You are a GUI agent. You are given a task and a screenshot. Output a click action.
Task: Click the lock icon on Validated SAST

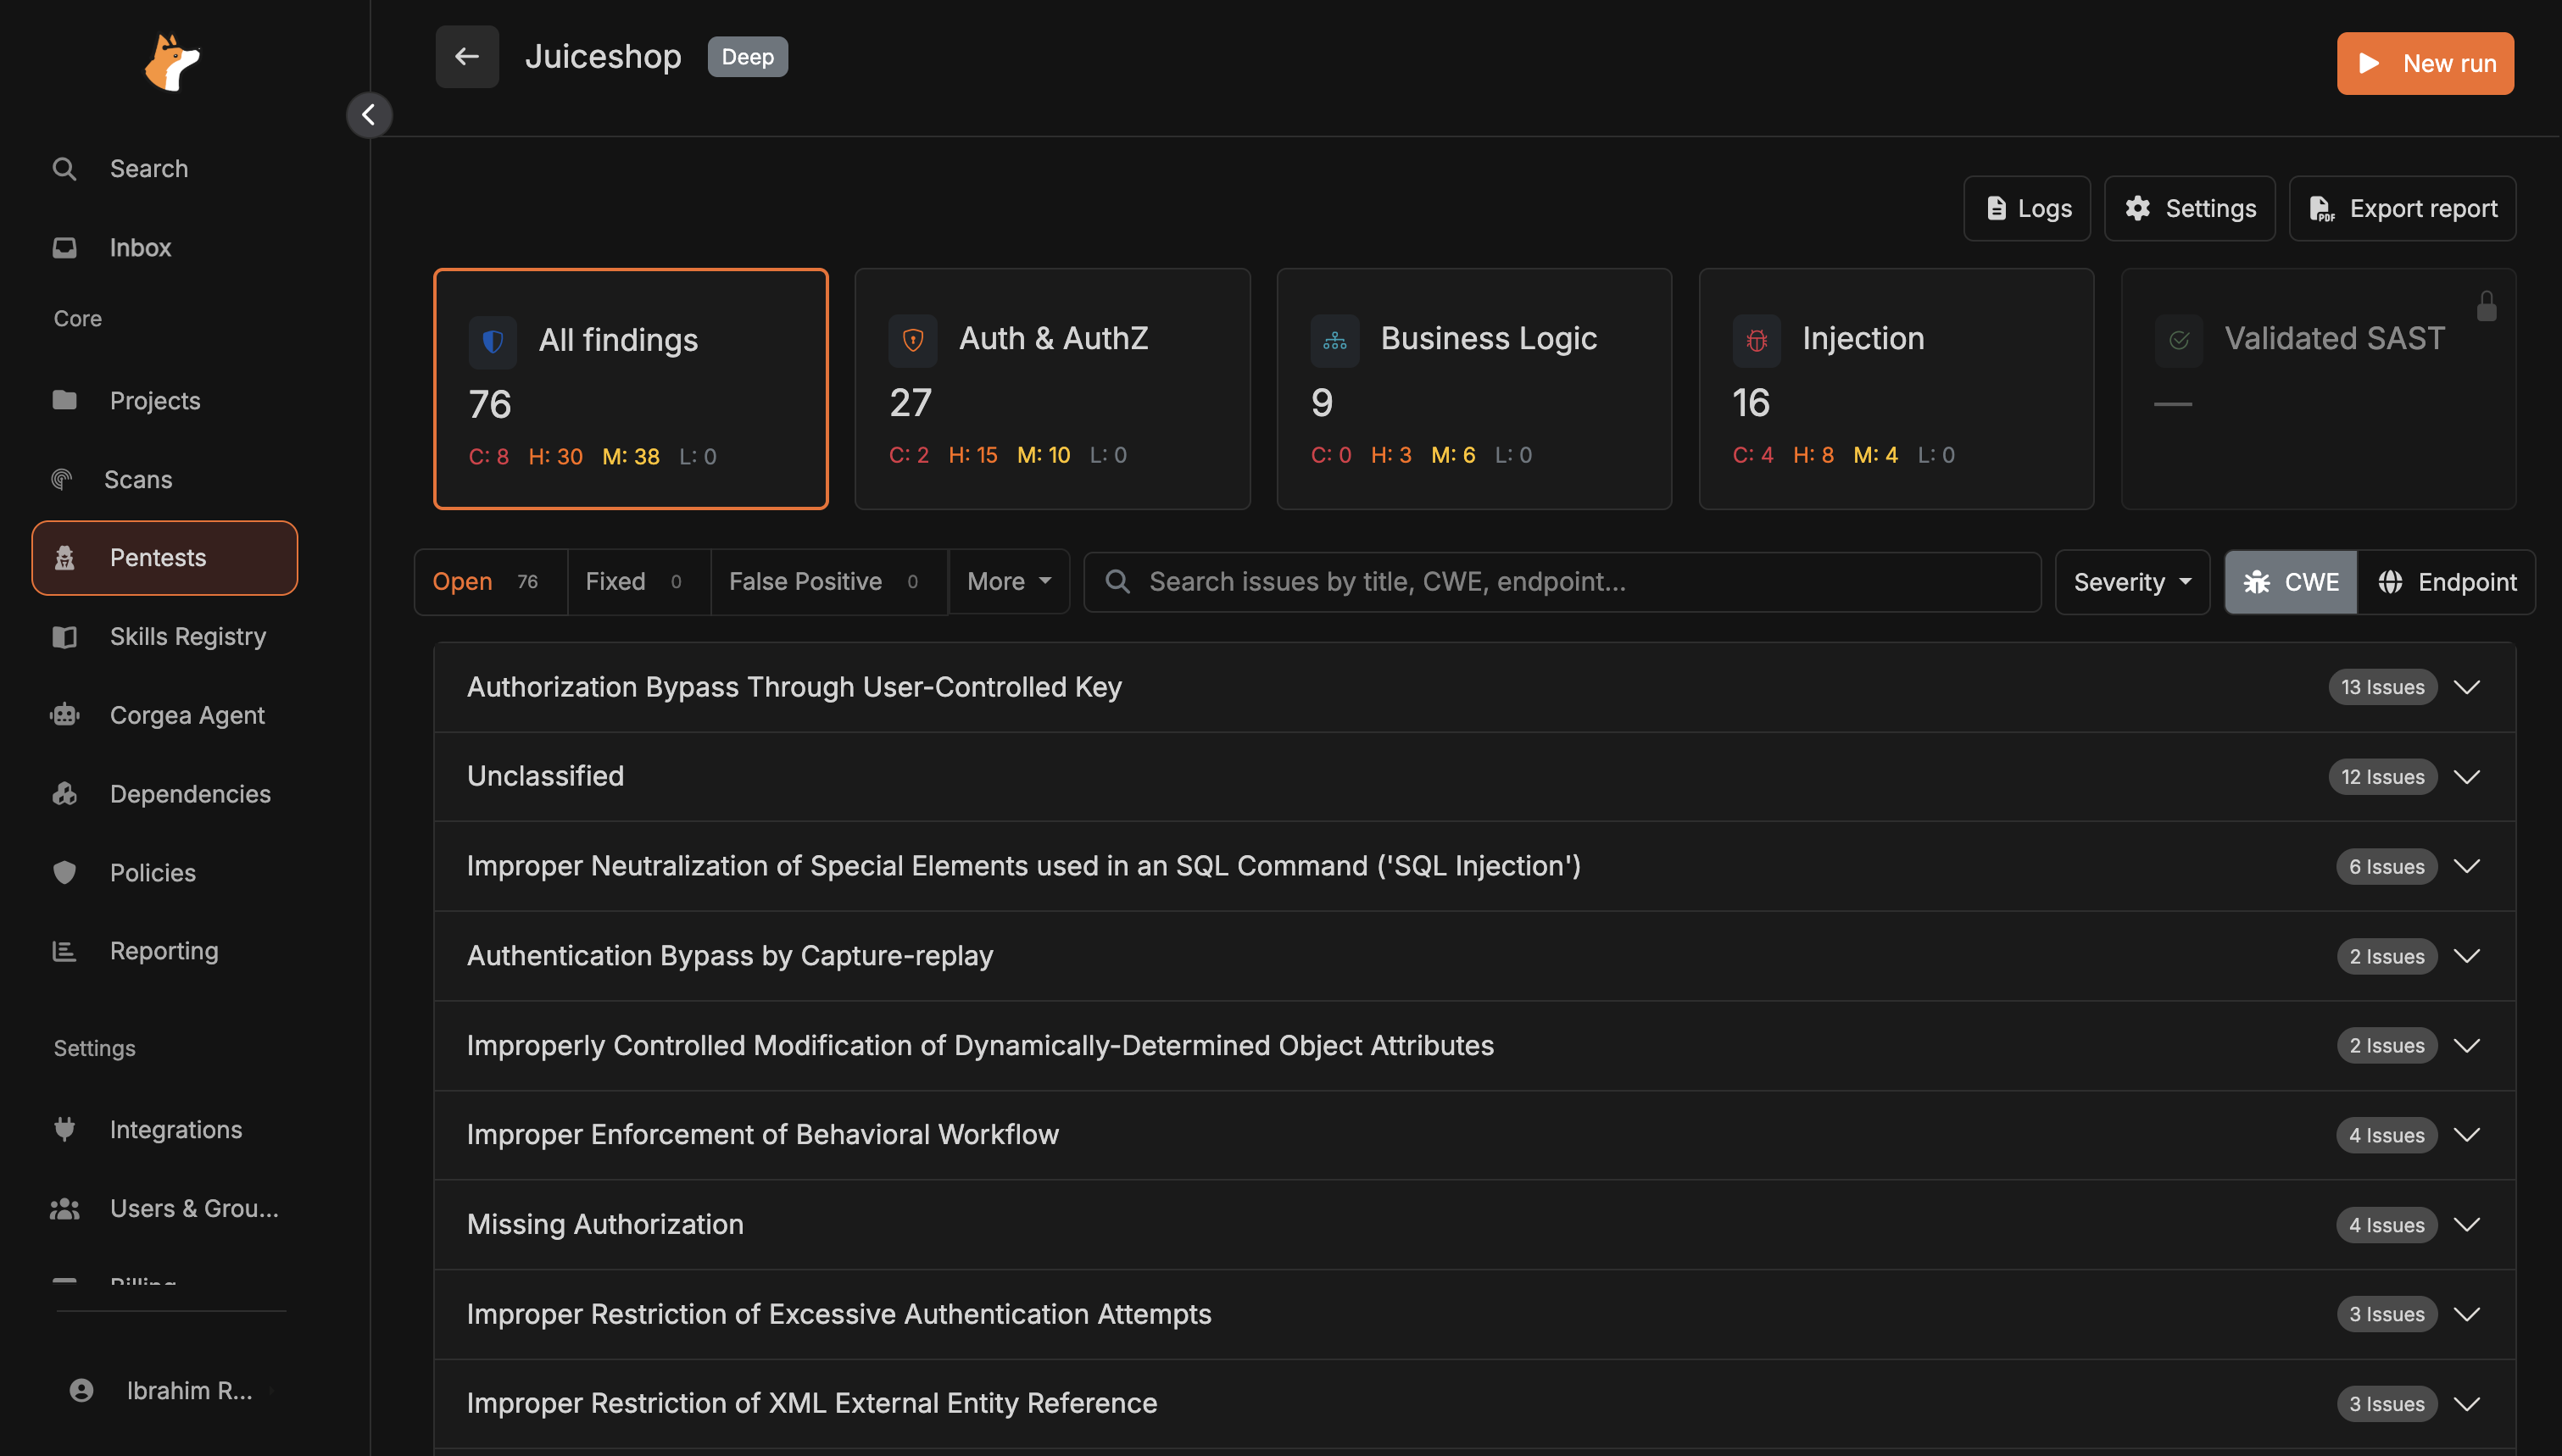click(2487, 306)
